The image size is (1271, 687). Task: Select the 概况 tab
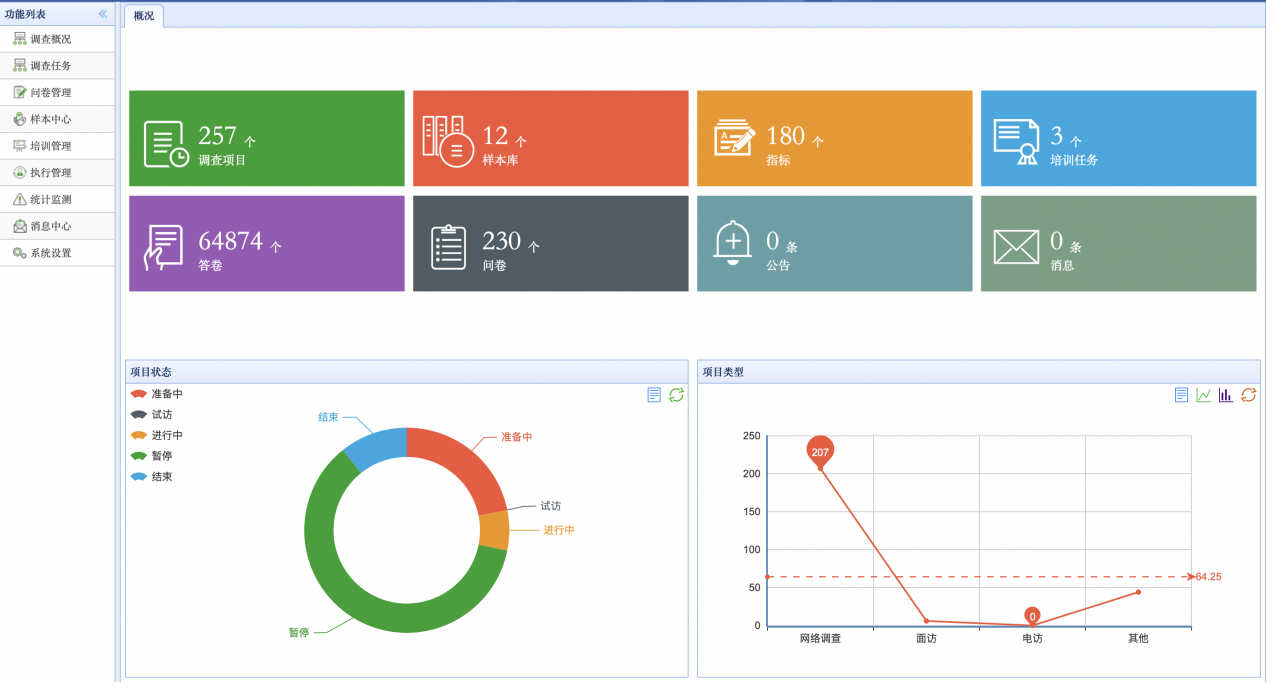click(x=144, y=16)
